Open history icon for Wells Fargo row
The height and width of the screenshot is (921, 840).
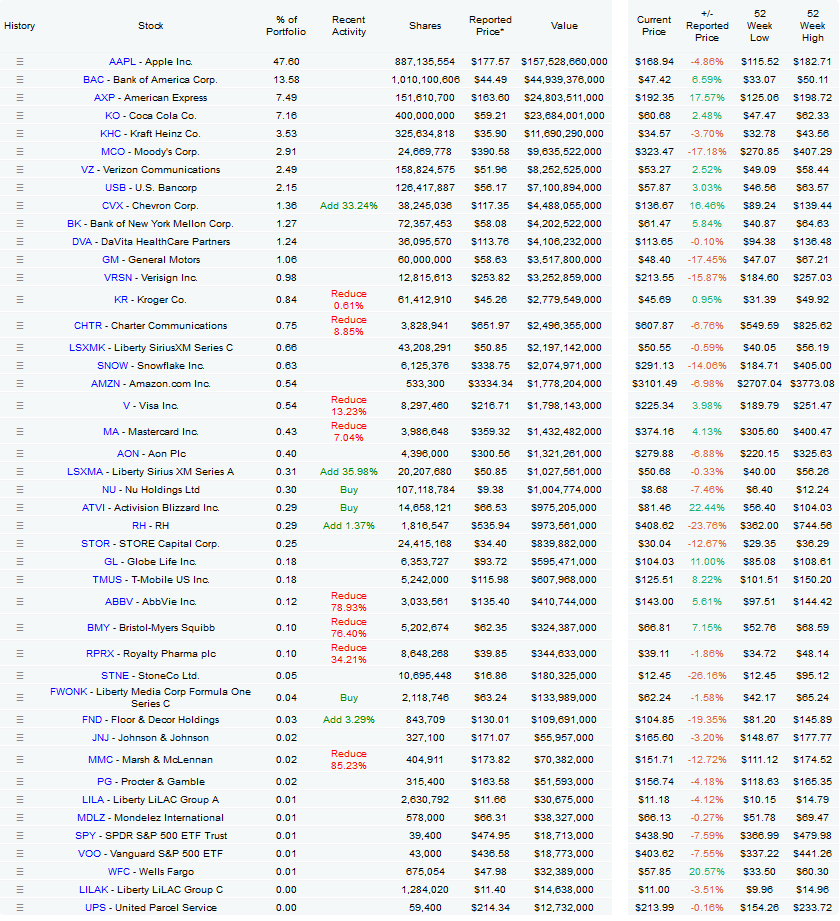(19, 872)
